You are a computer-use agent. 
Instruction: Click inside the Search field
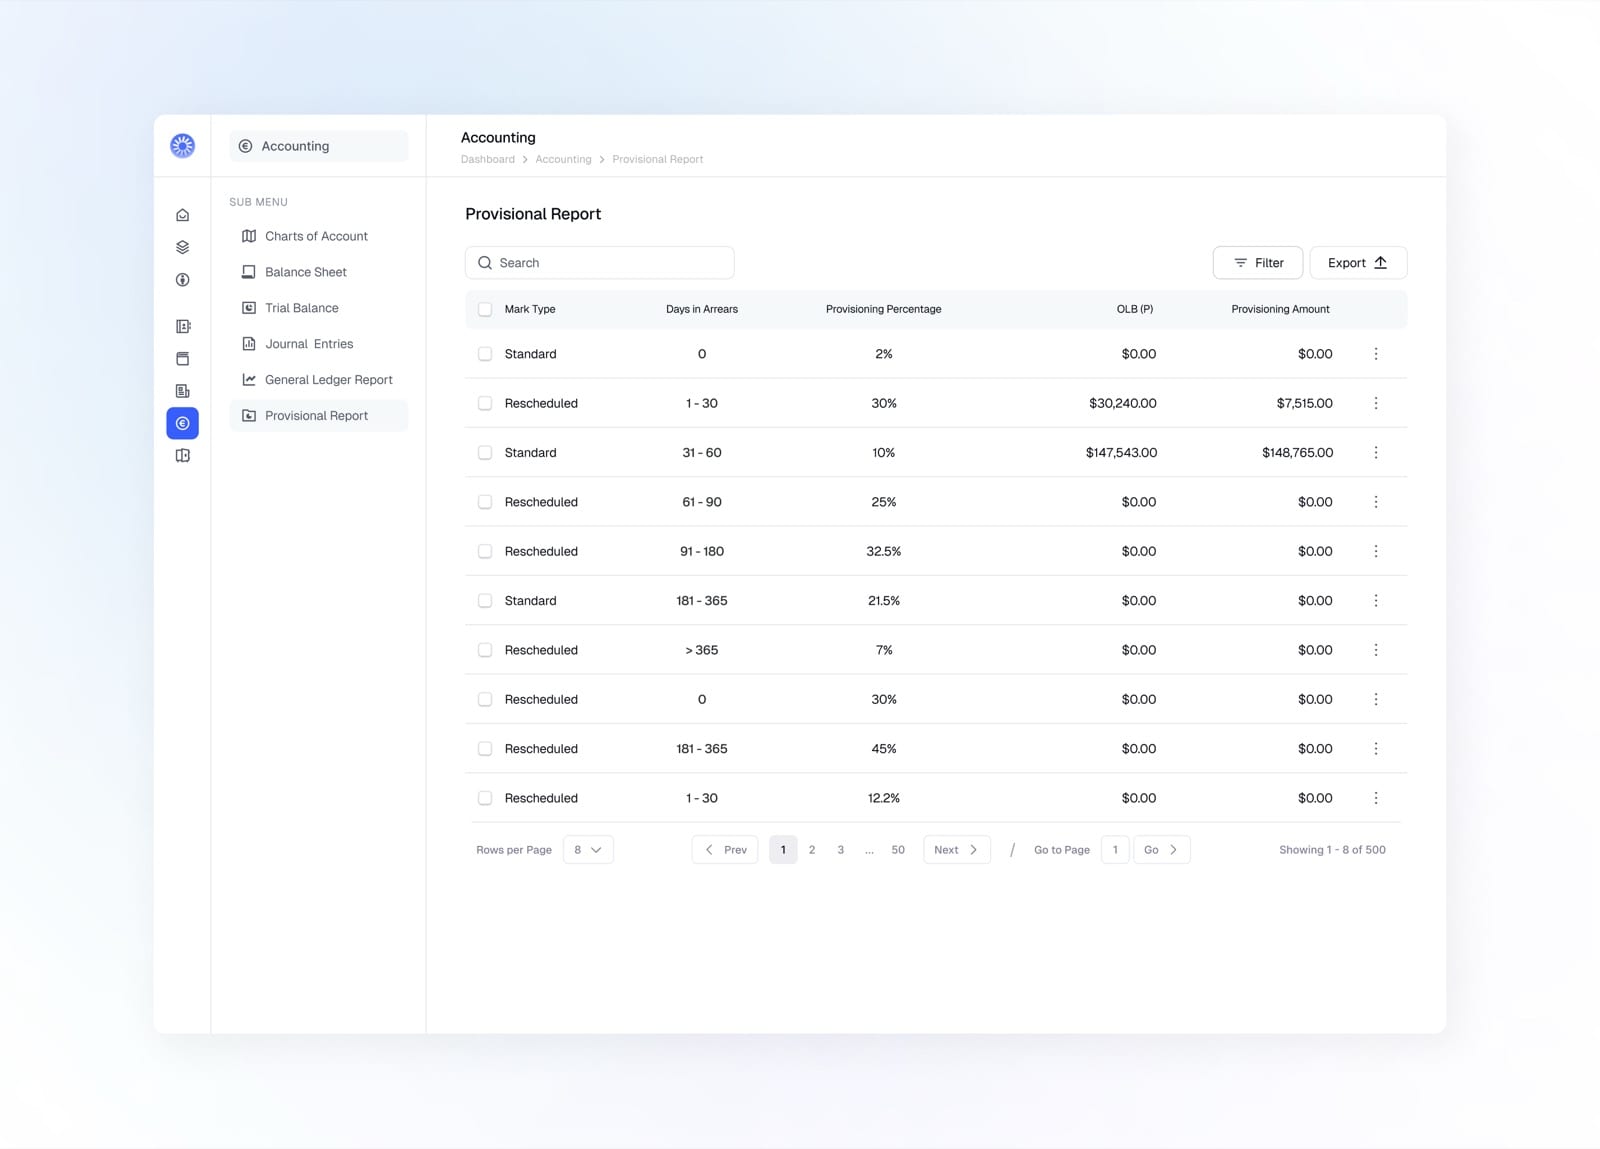coord(600,263)
